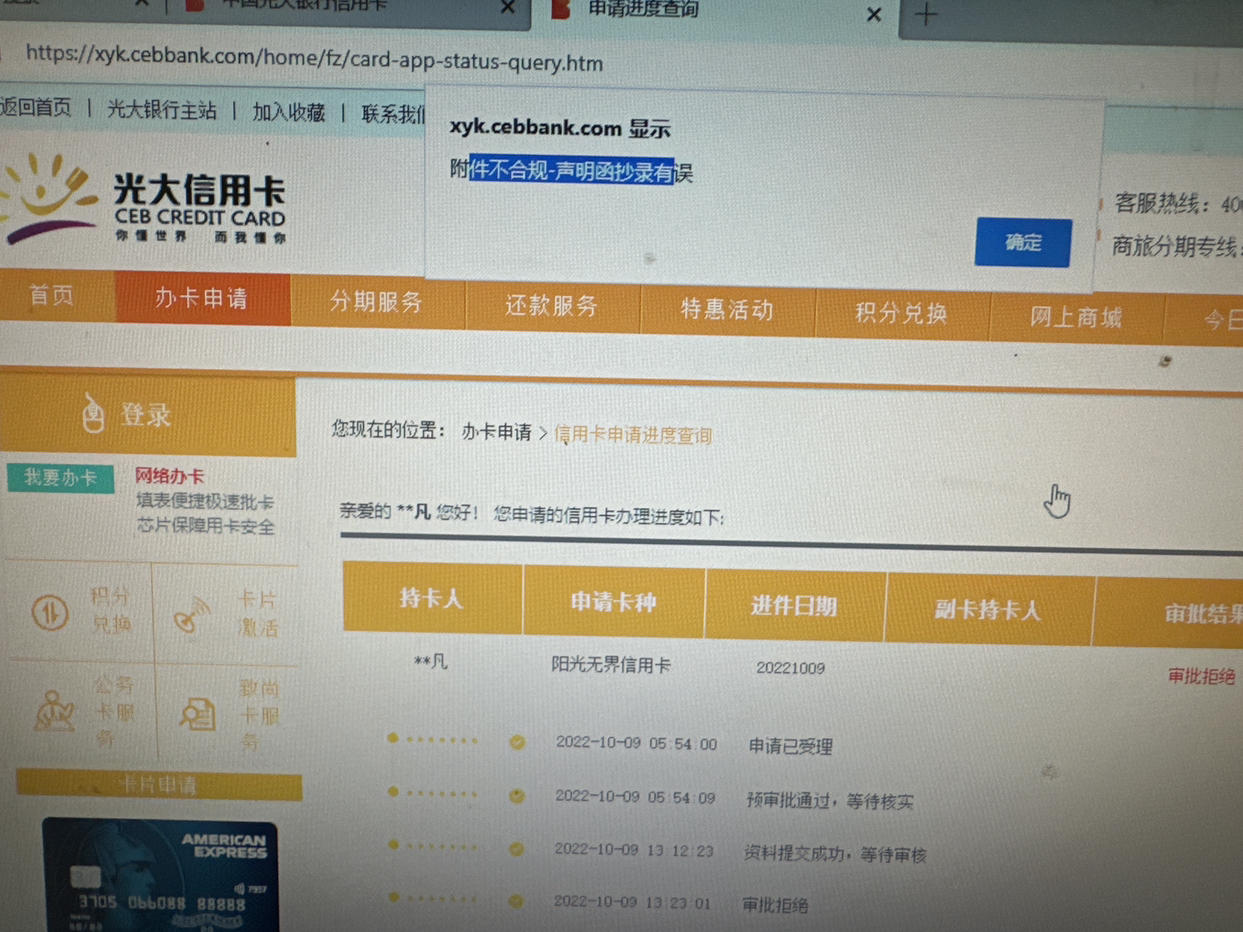
Task: Click the mouse icon beside 登录
Action: (x=92, y=413)
